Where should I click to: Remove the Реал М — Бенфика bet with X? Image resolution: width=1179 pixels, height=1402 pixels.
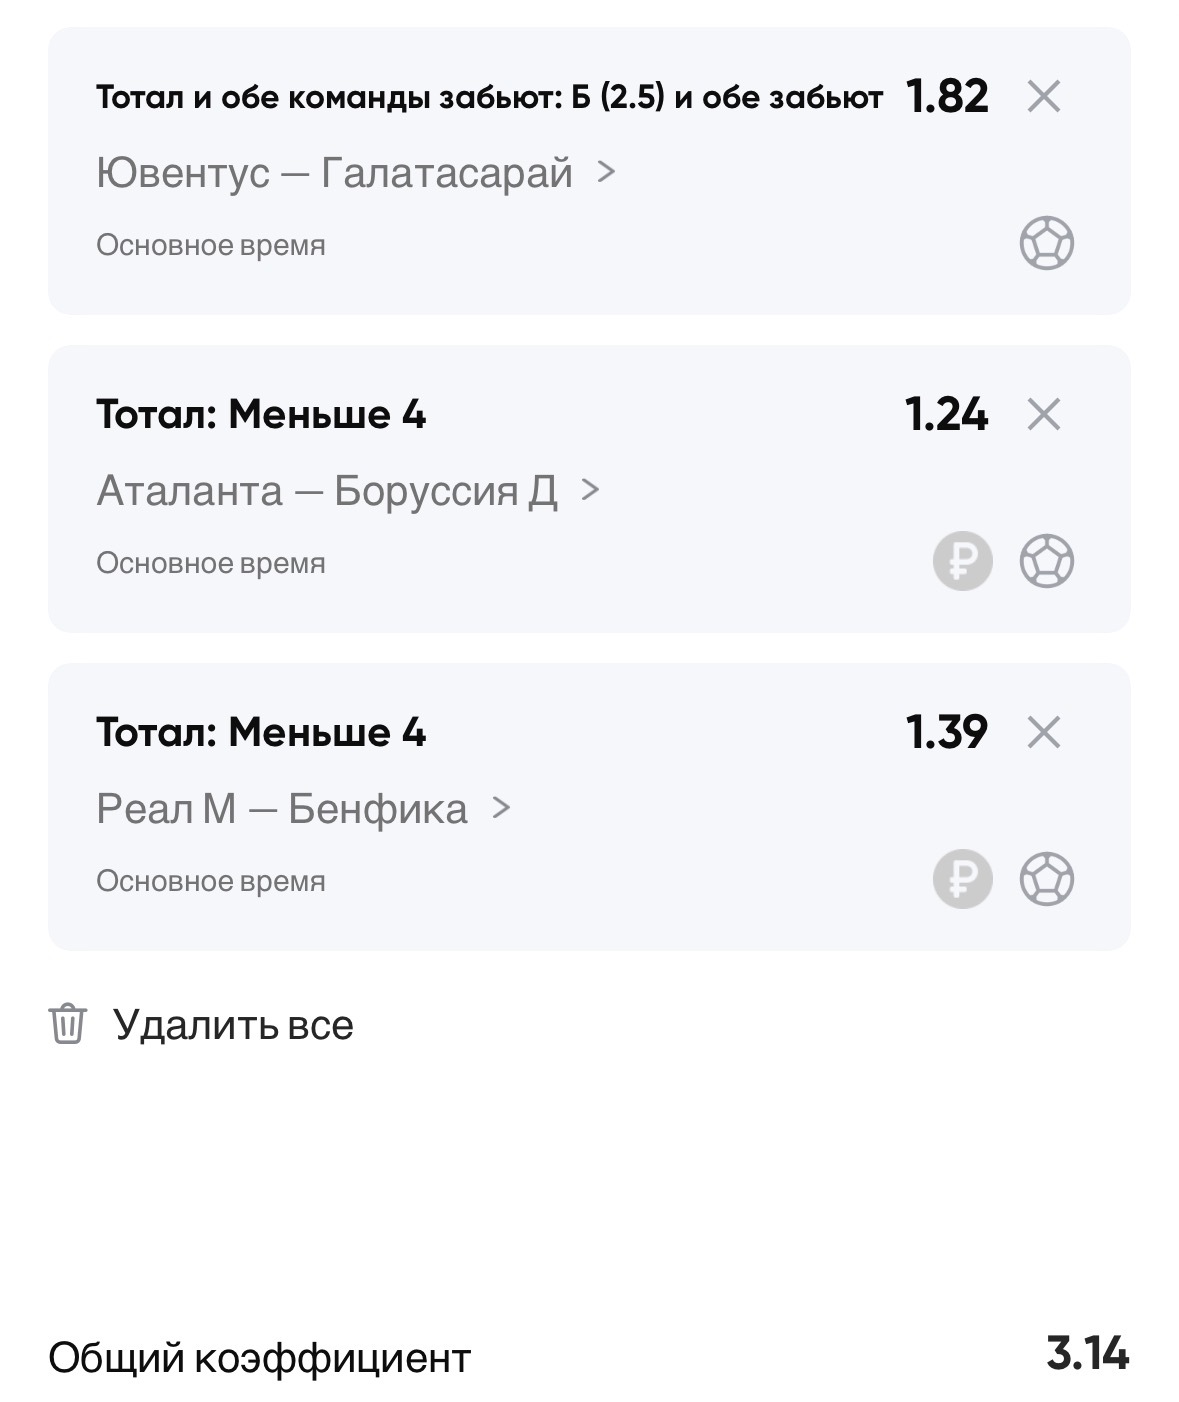[1043, 733]
